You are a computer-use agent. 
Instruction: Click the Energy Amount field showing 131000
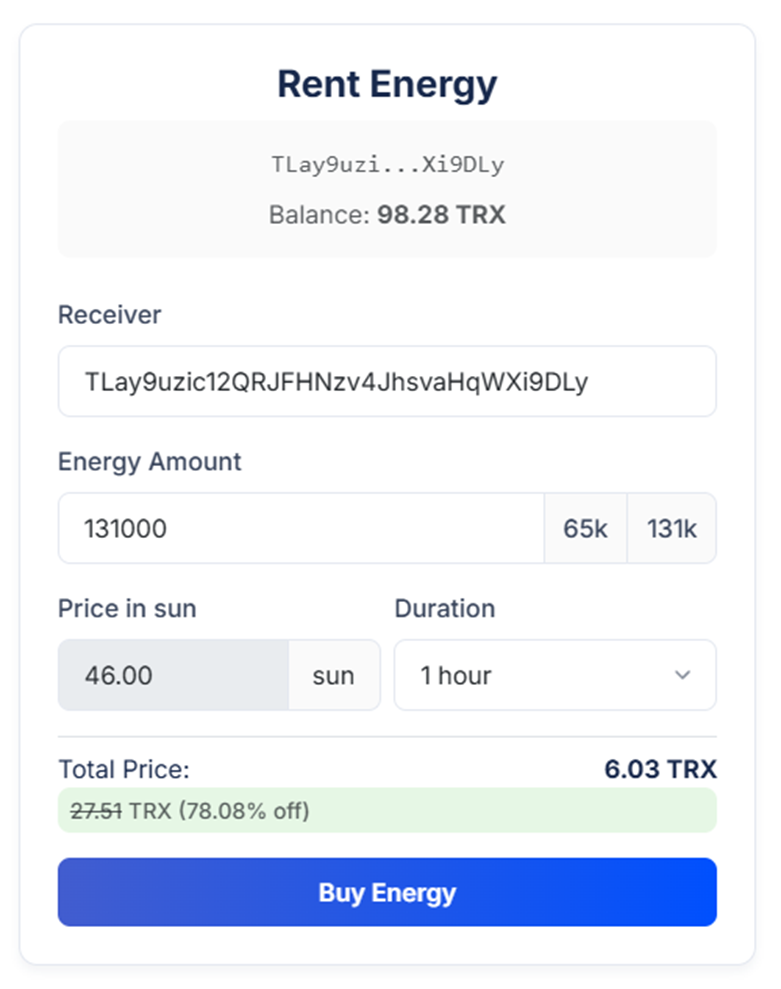click(x=302, y=529)
